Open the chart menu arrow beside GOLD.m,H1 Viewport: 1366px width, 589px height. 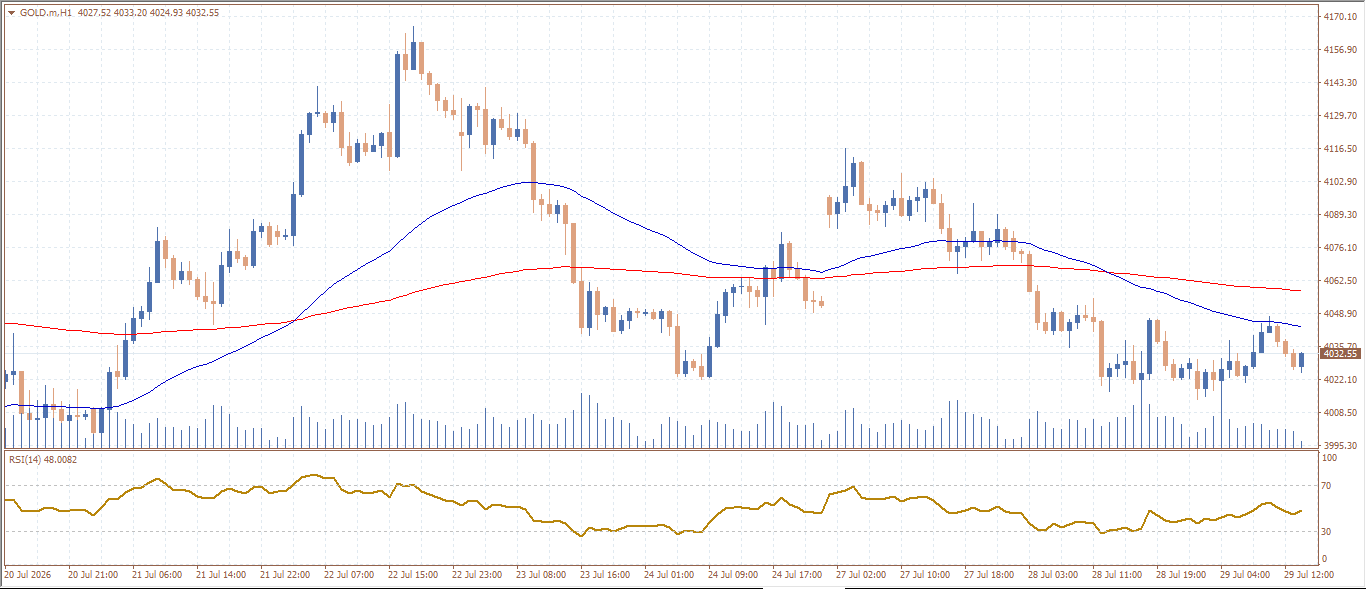(x=11, y=13)
